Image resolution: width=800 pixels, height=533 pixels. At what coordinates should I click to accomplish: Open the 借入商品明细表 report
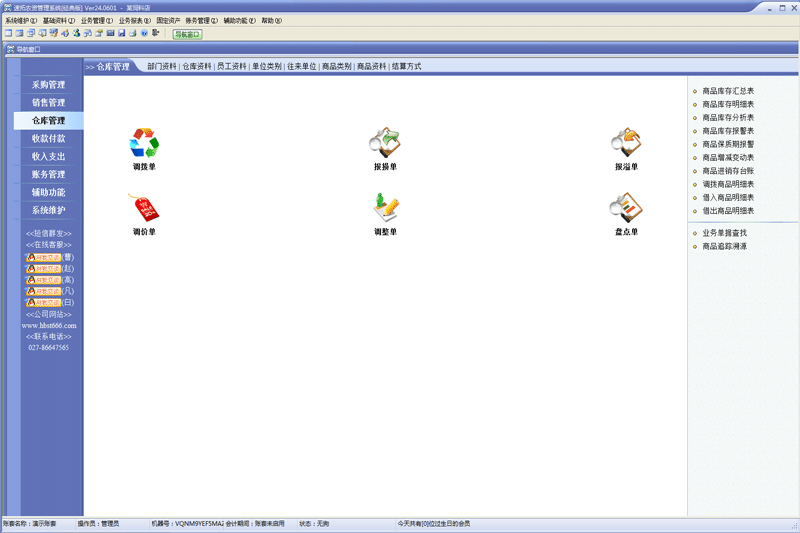coord(728,197)
